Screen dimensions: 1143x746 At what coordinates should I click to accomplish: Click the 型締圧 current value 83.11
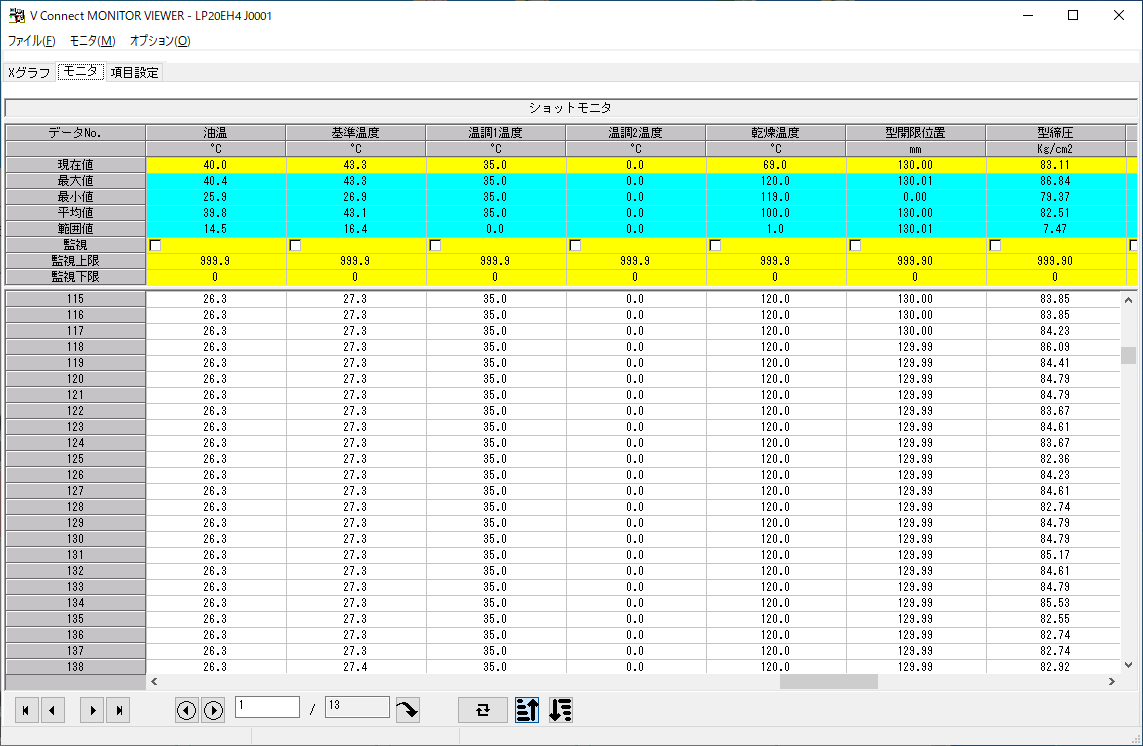click(1055, 165)
